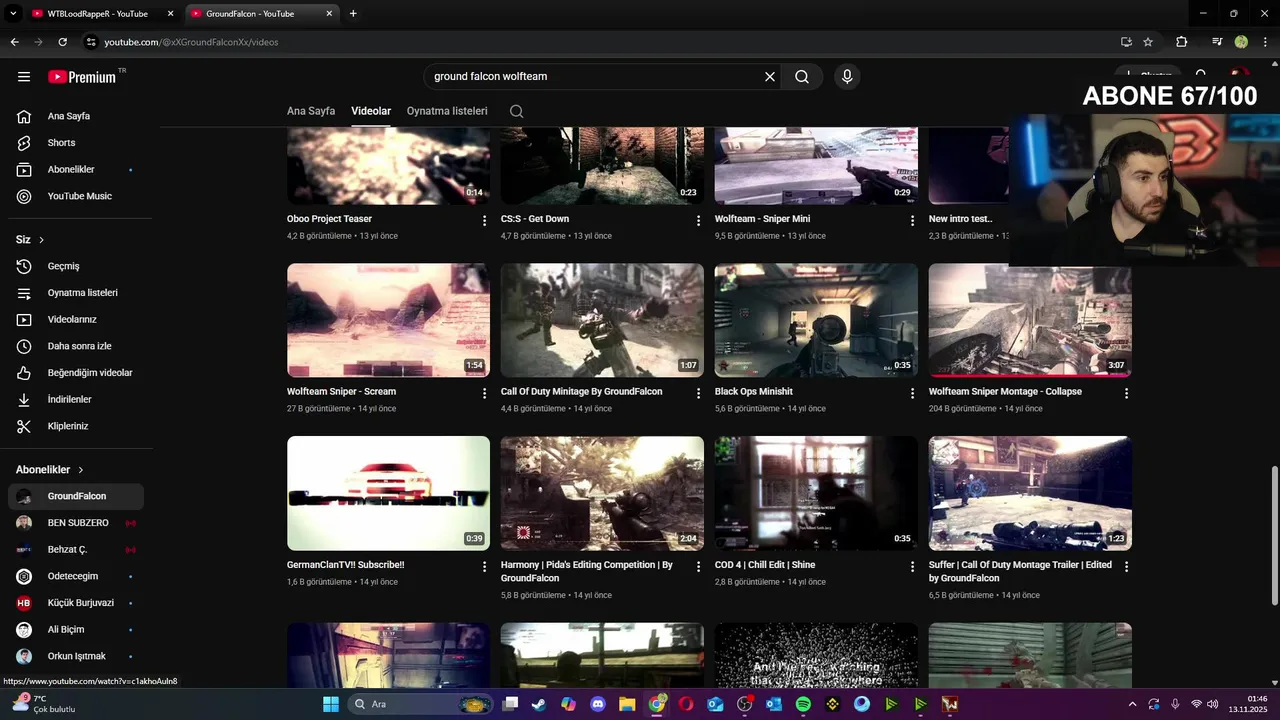Open GroundFalcon subscription in sidebar

click(x=76, y=496)
